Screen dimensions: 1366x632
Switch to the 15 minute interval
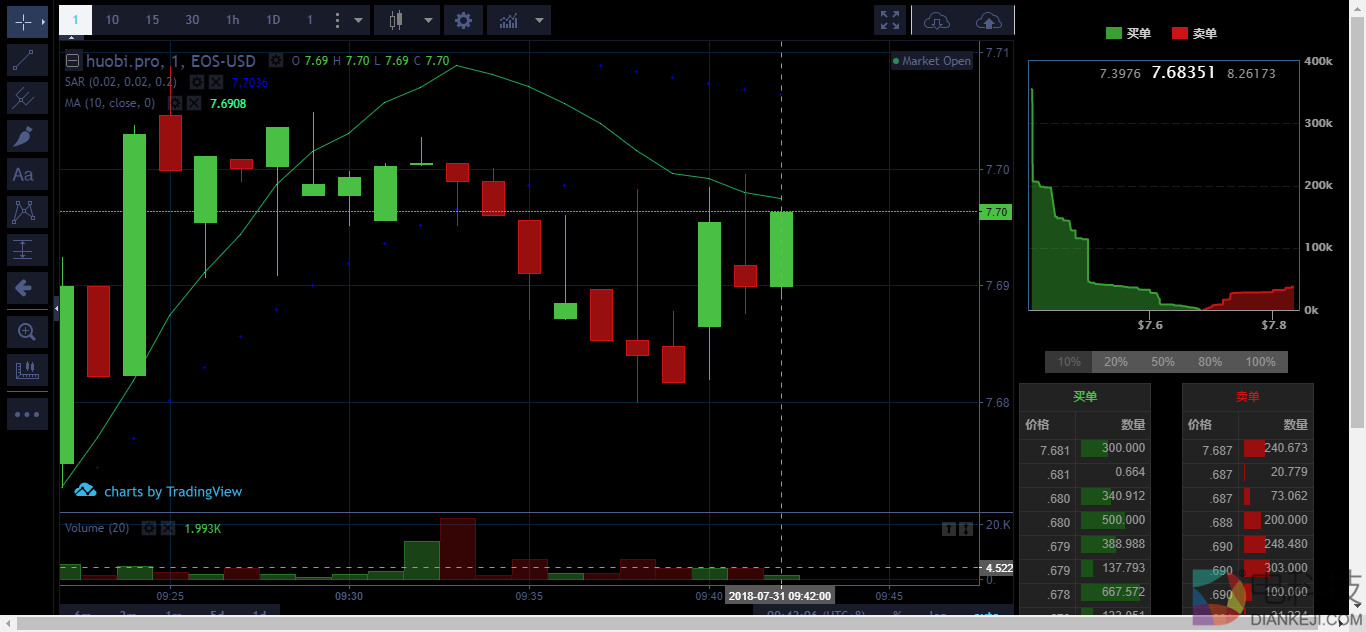(152, 20)
